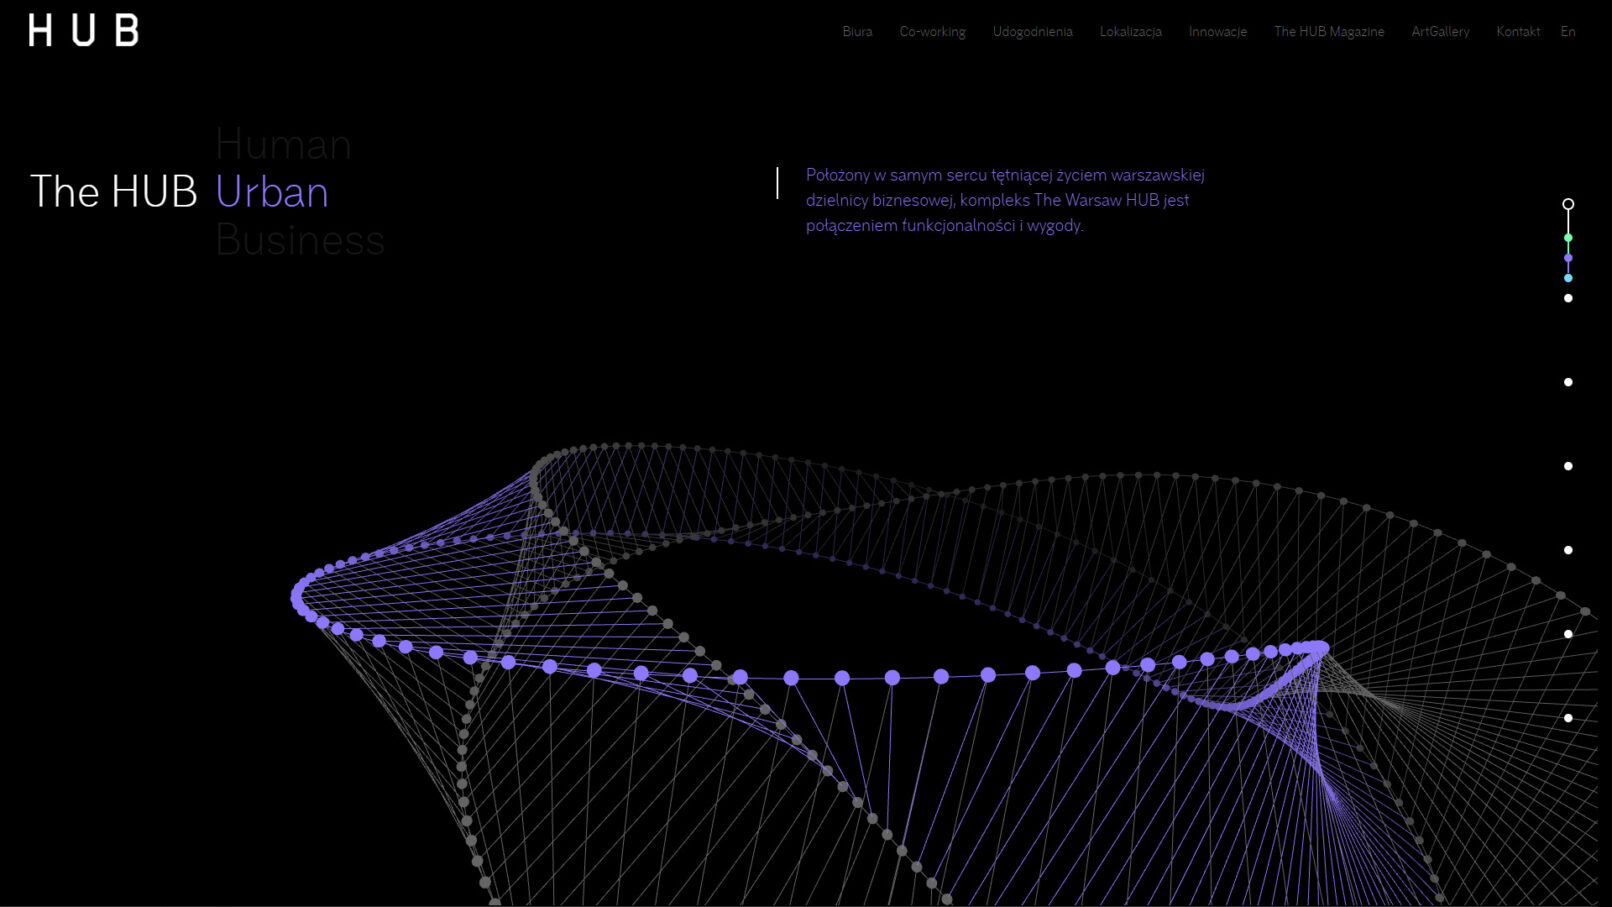The height and width of the screenshot is (907, 1612).
Task: Select the fifth white dot in side navigation
Action: [x=1568, y=634]
